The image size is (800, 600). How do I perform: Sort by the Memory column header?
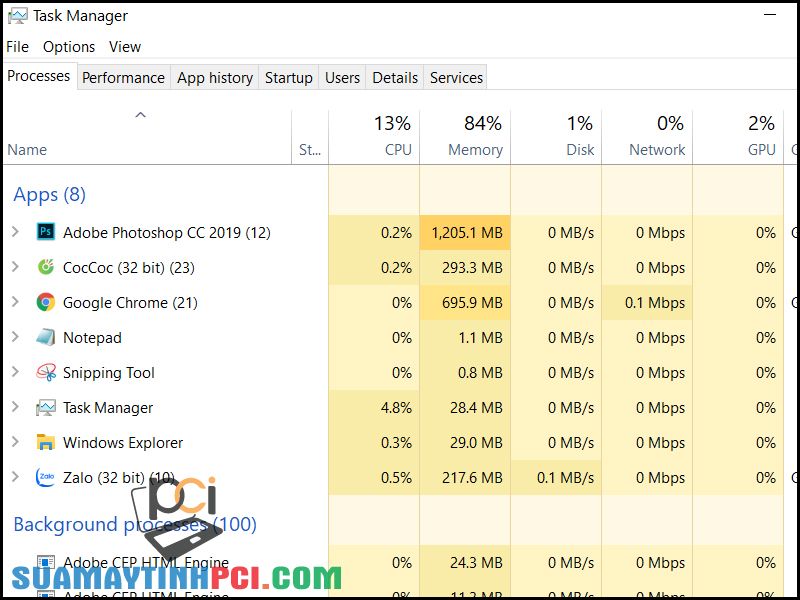click(465, 136)
